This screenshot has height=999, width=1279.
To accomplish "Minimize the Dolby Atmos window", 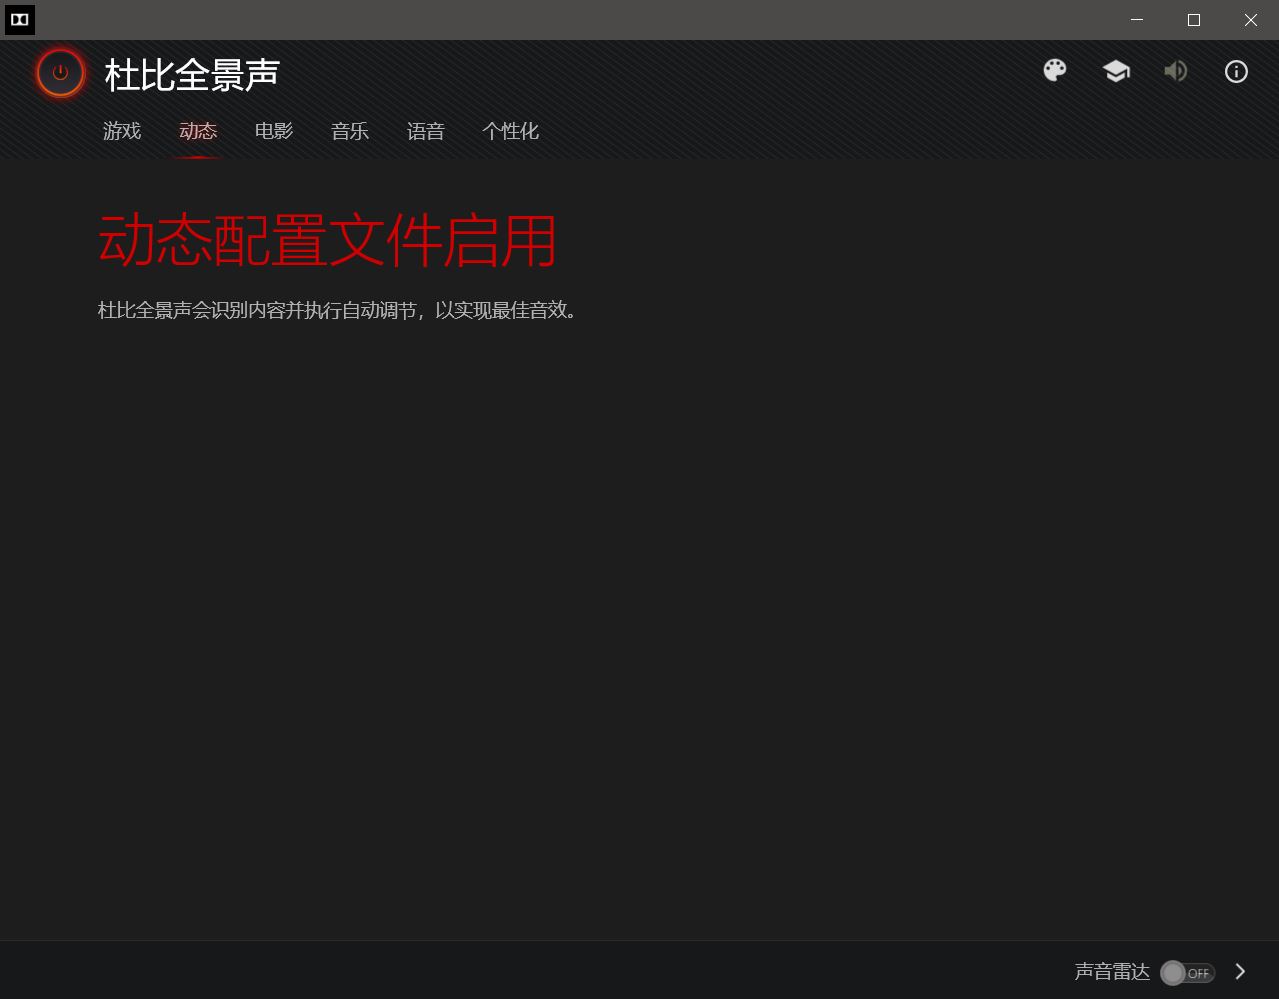I will pos(1137,20).
